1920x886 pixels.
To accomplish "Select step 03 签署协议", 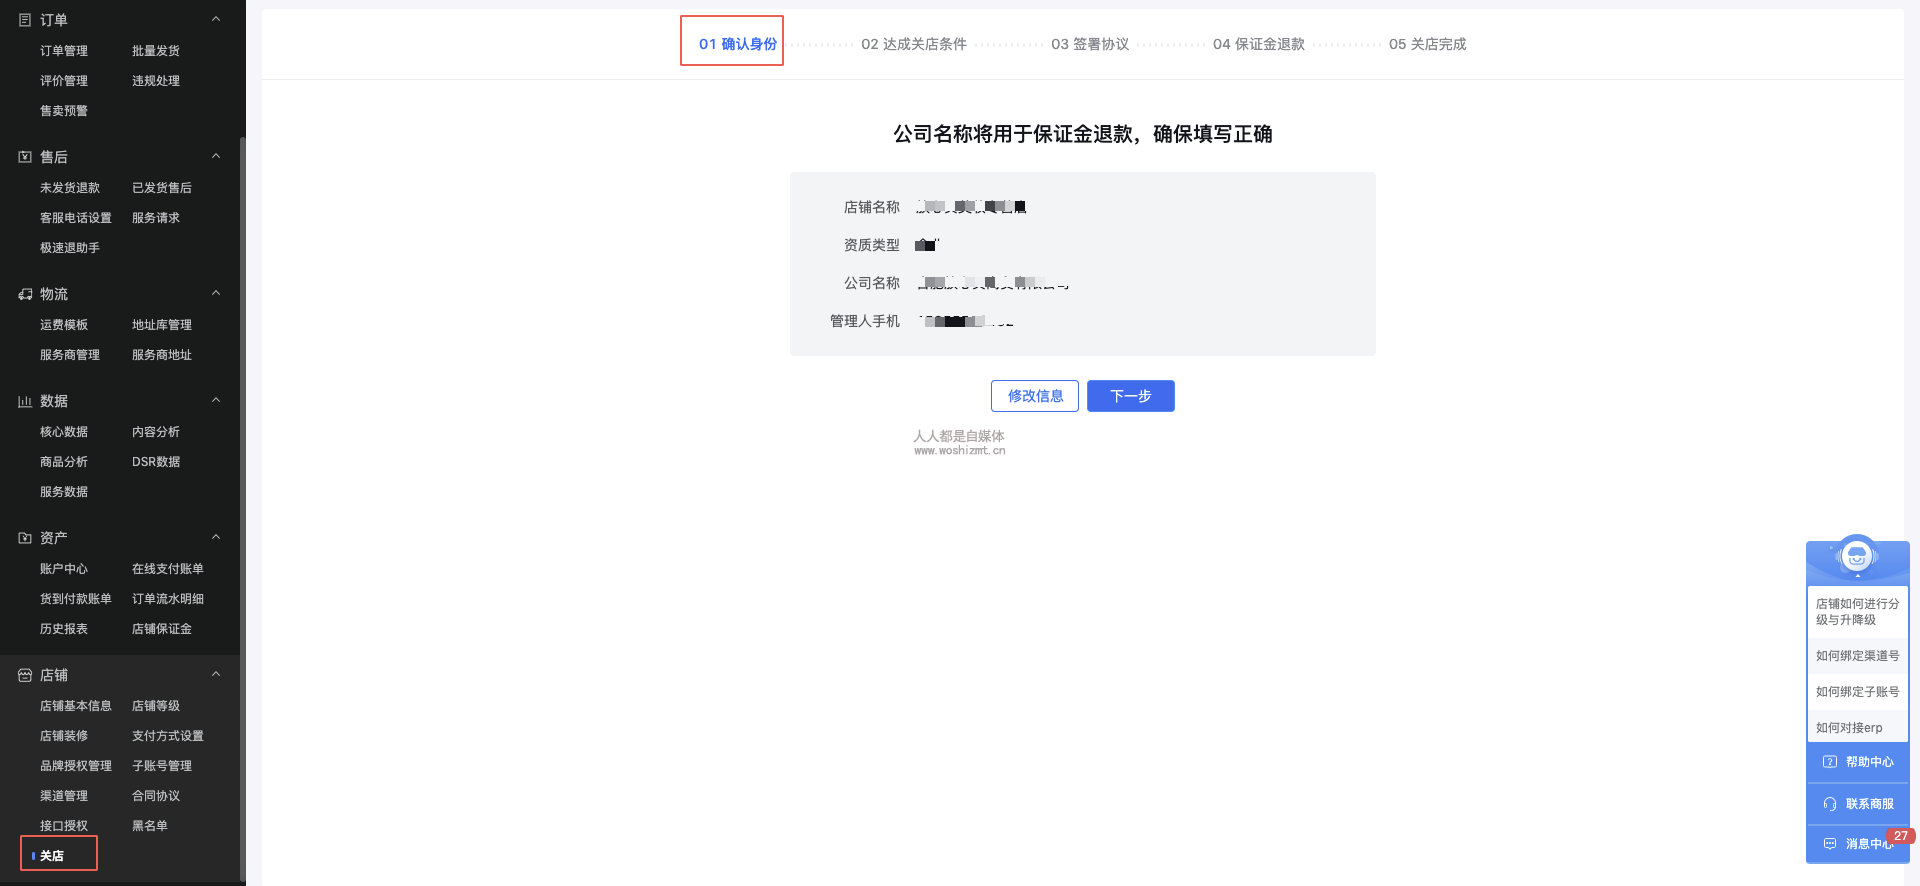I will pos(1090,44).
